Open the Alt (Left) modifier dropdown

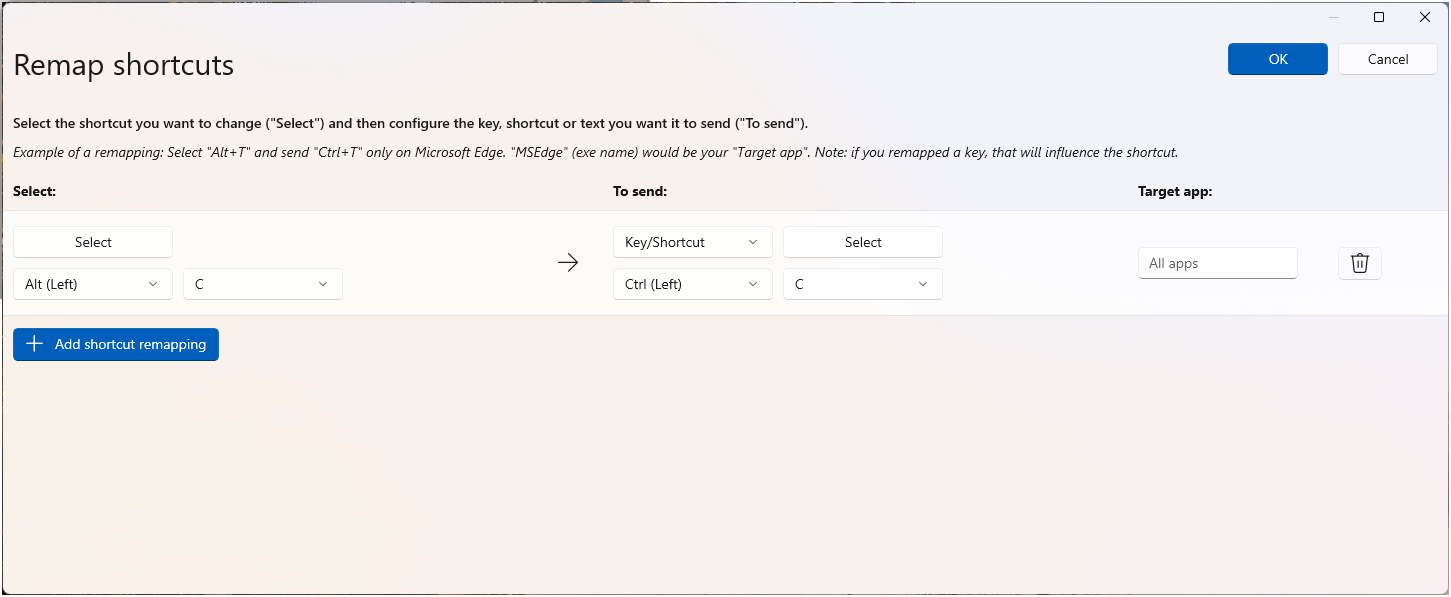92,284
